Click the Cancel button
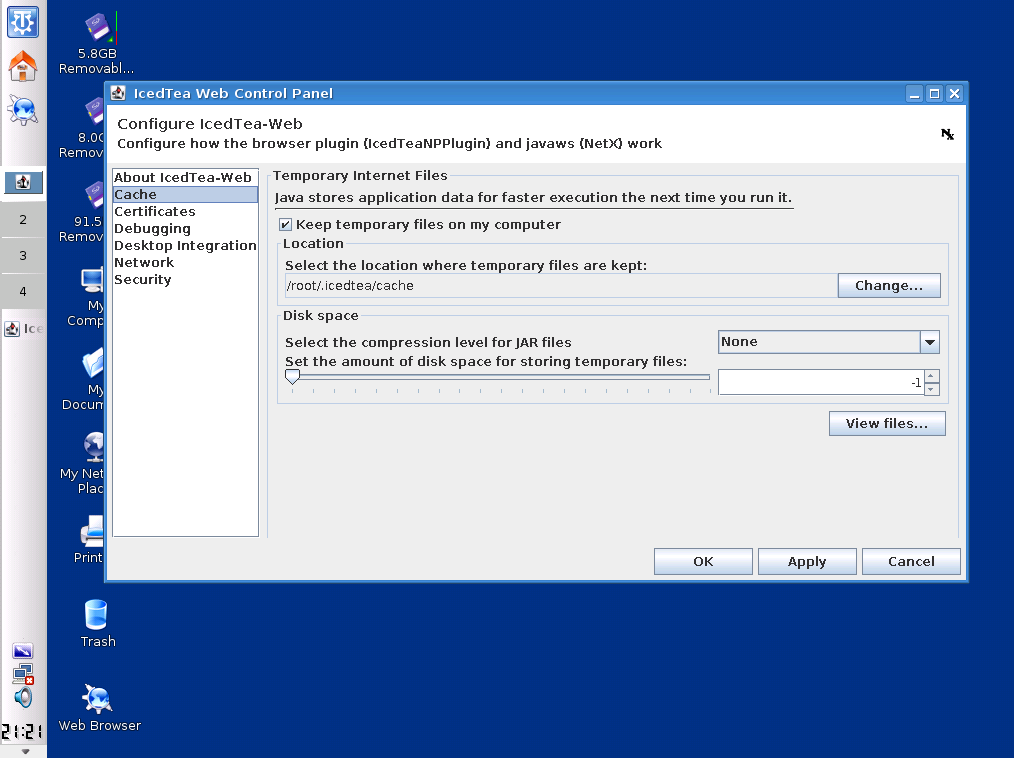The height and width of the screenshot is (758, 1014). 911,561
